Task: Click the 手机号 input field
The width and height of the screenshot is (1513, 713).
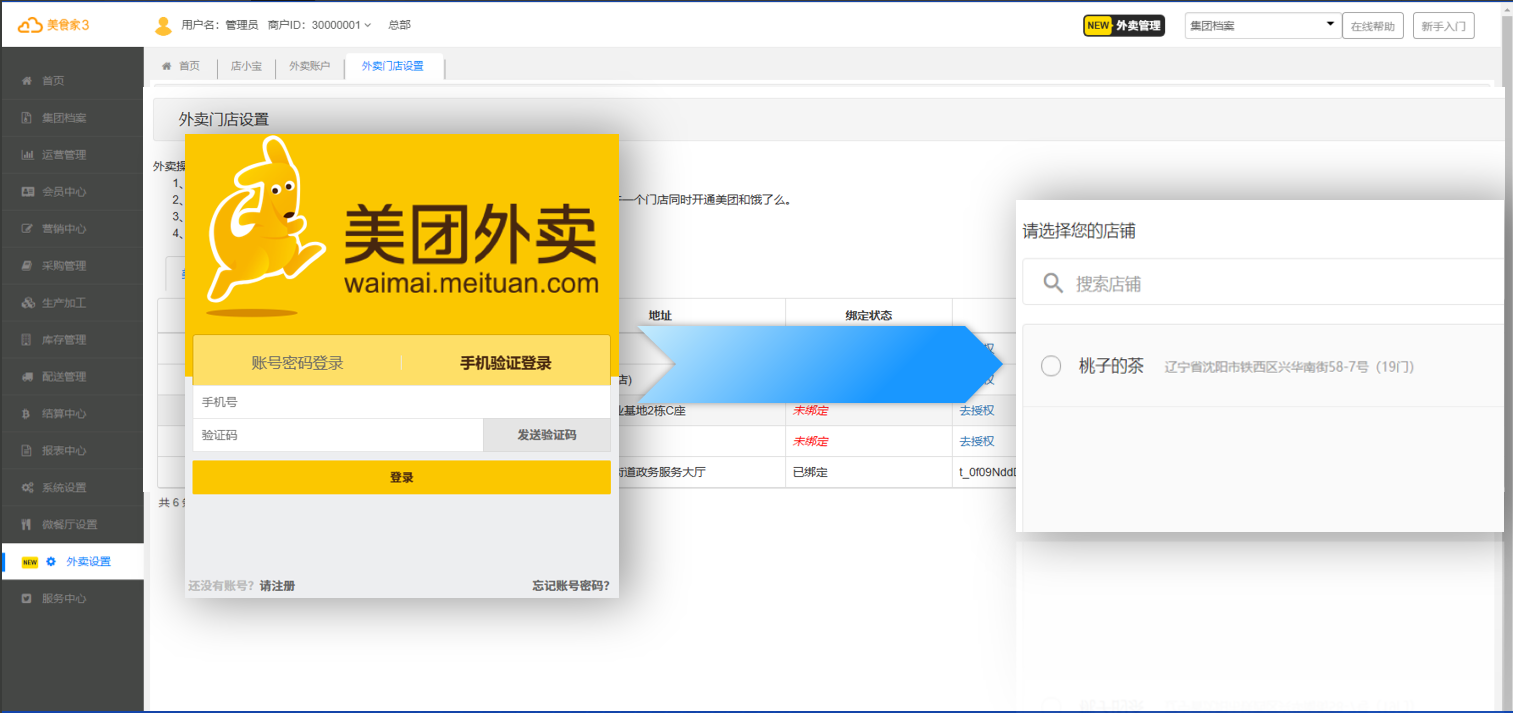Action: point(401,402)
